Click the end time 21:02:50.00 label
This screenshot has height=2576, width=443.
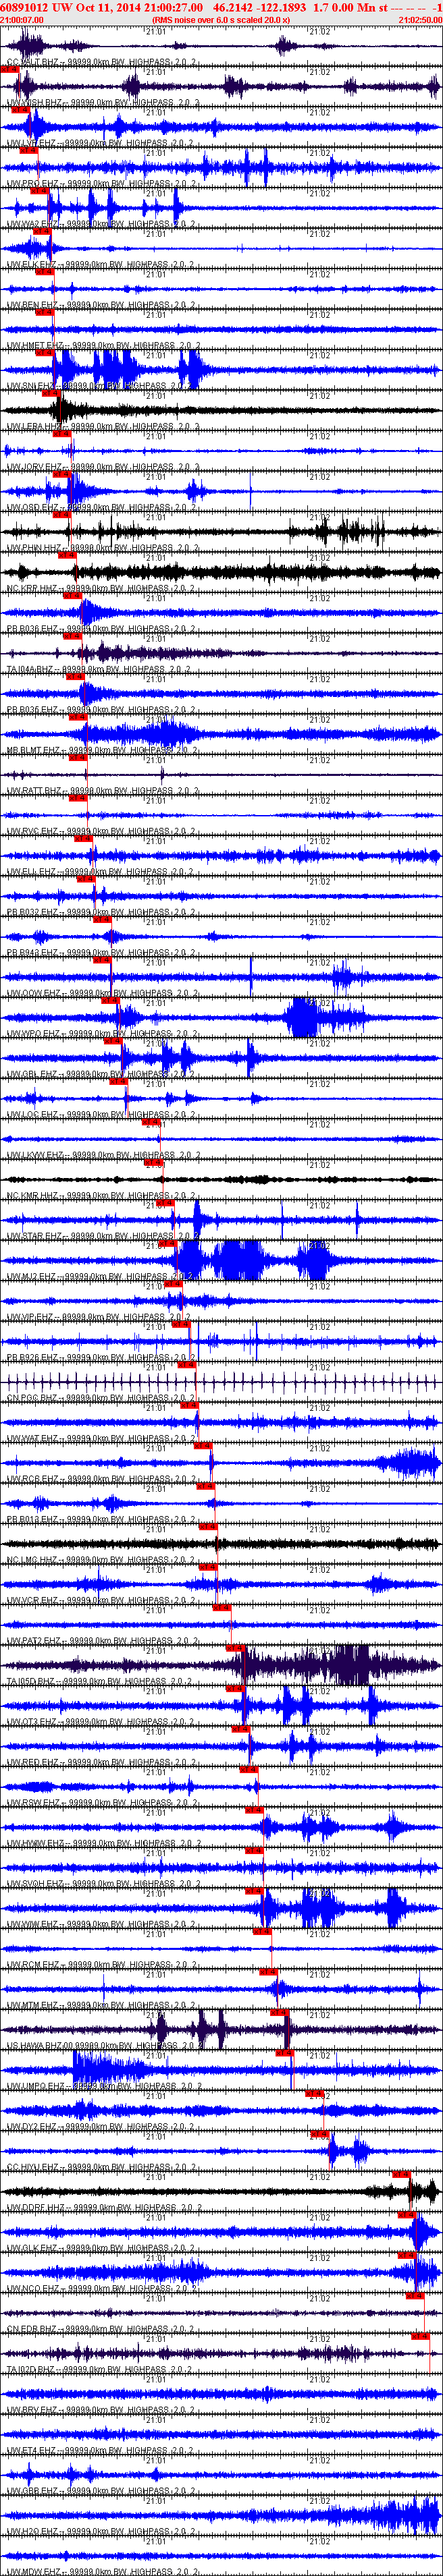(420, 20)
